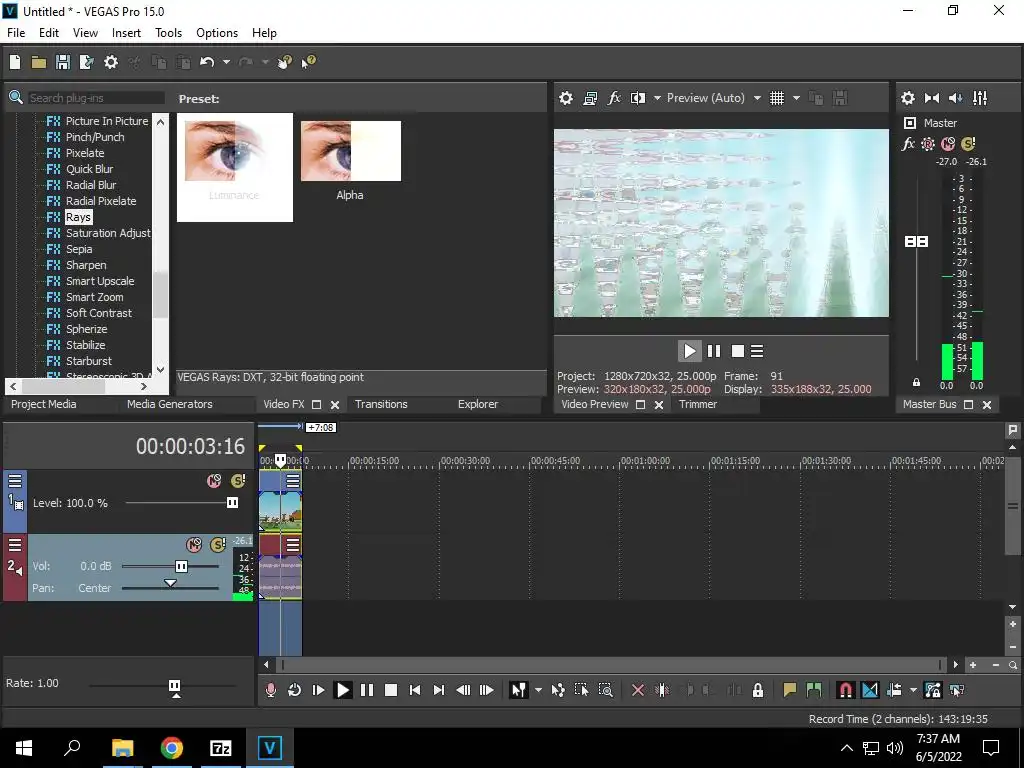Solo the Master bus
Viewport: 1024px width, 768px height.
coord(968,144)
